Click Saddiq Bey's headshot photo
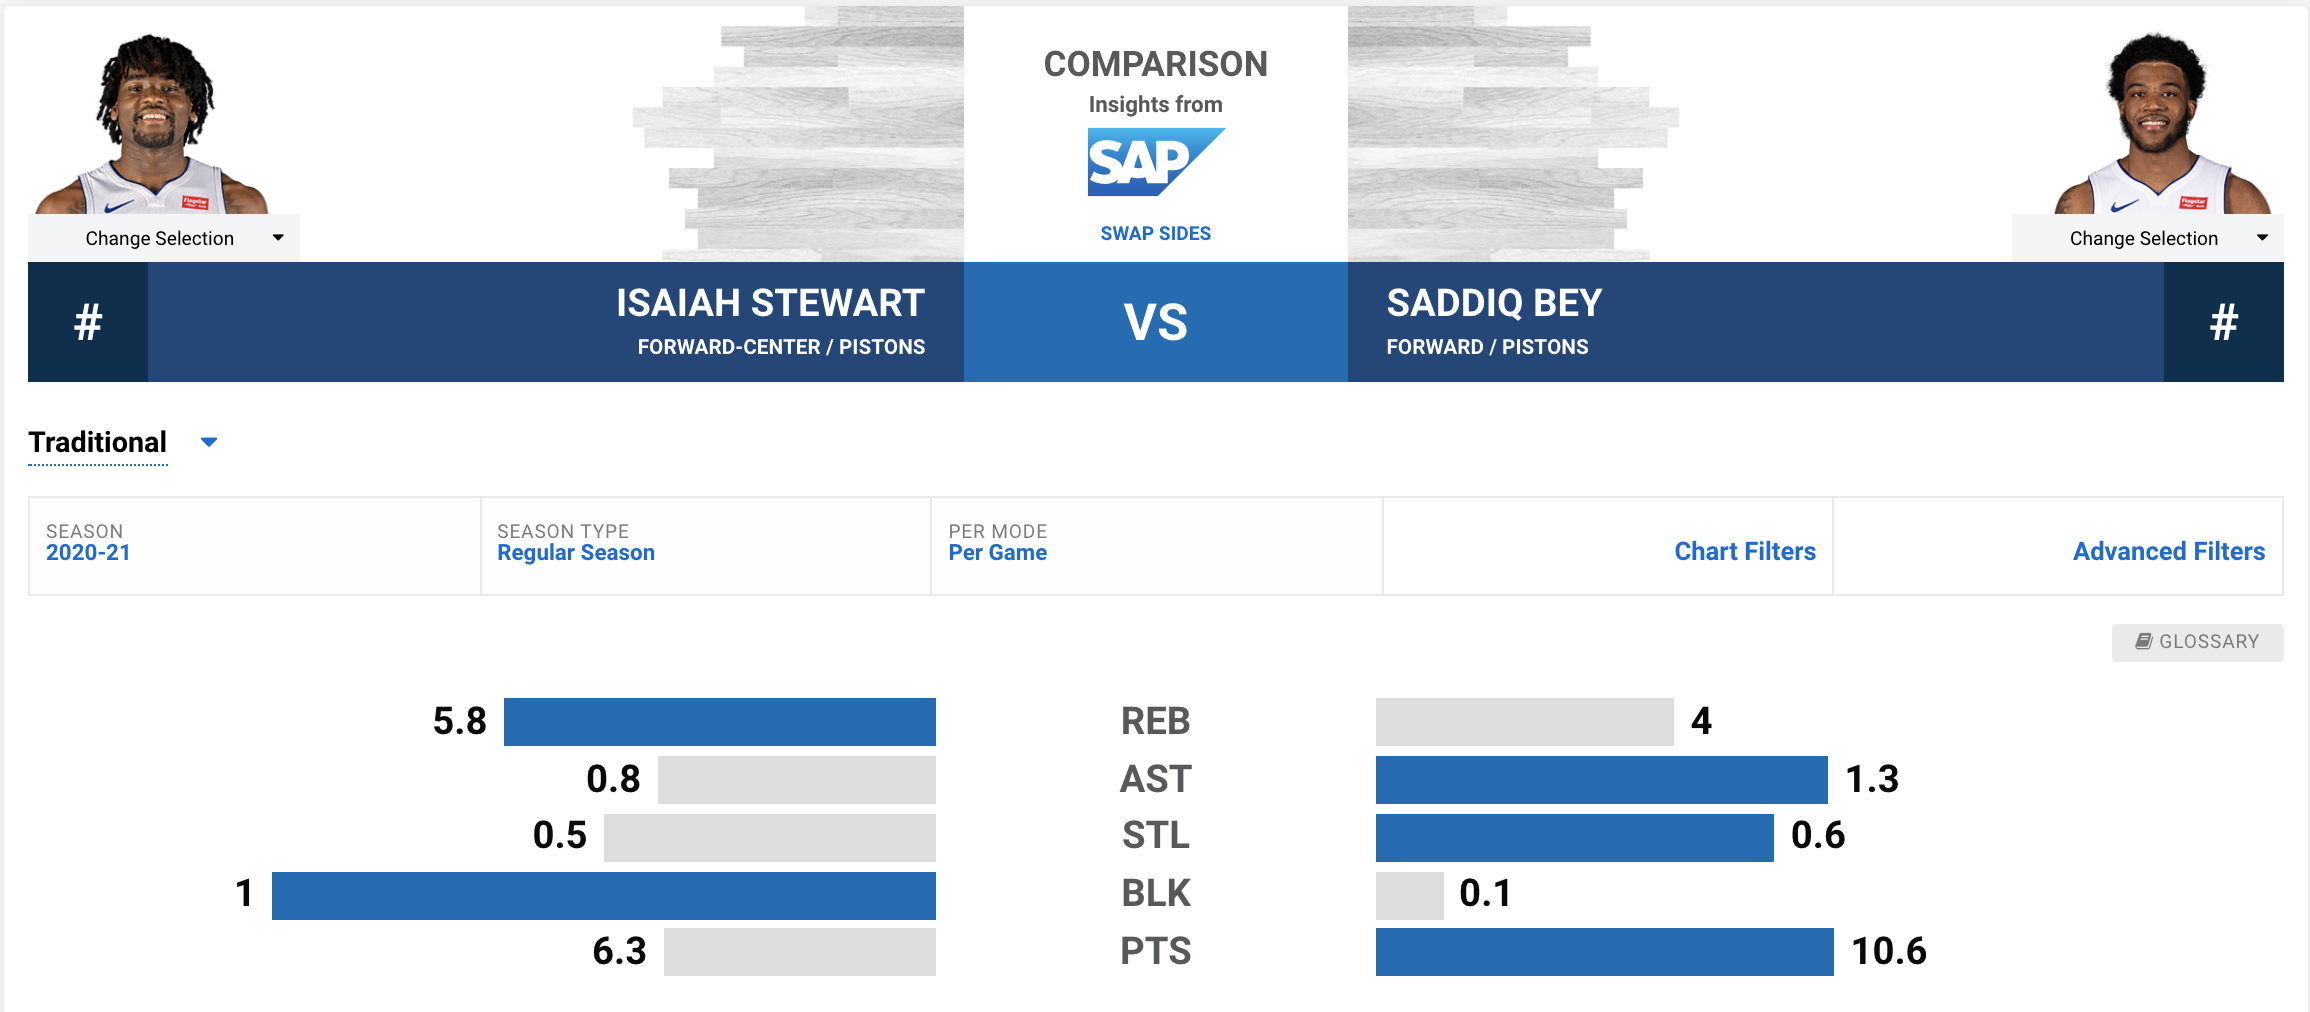Screen dimensions: 2310x1012 tap(2160, 125)
